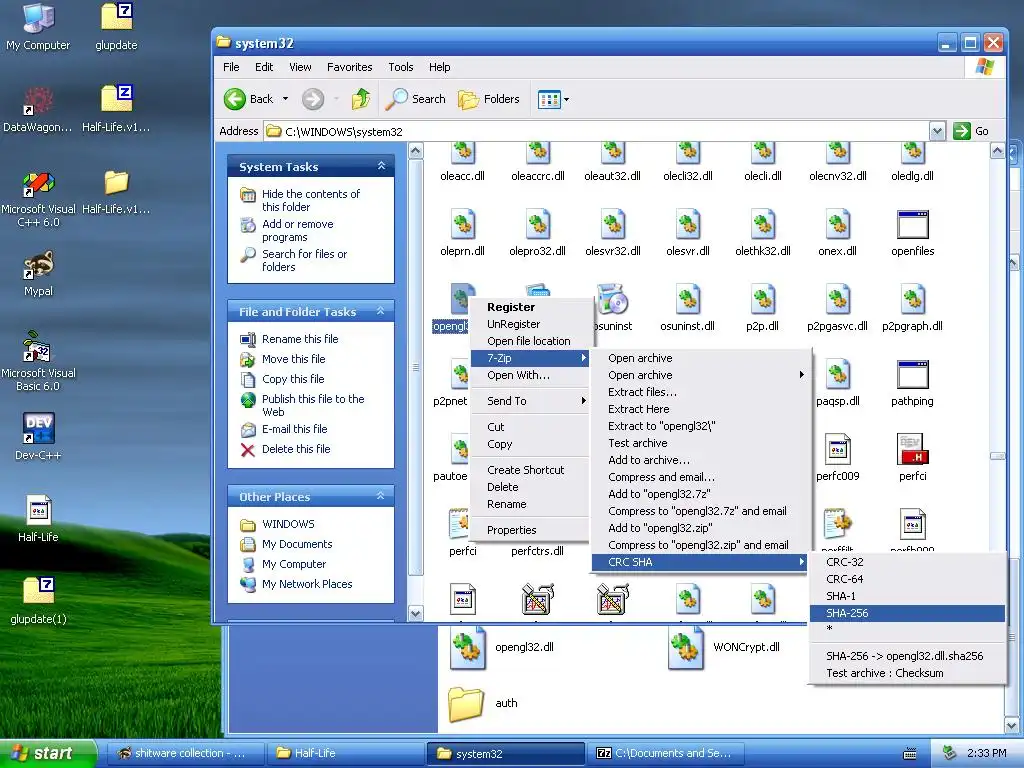1024x768 pixels.
Task: Choose Test archive : Checksum
Action: pos(906,673)
